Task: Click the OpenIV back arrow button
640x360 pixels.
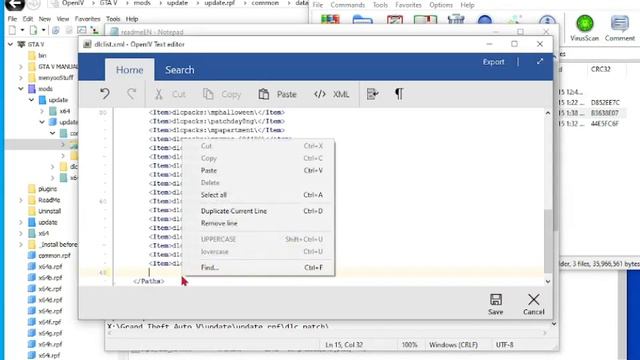Action: (x=14, y=4)
